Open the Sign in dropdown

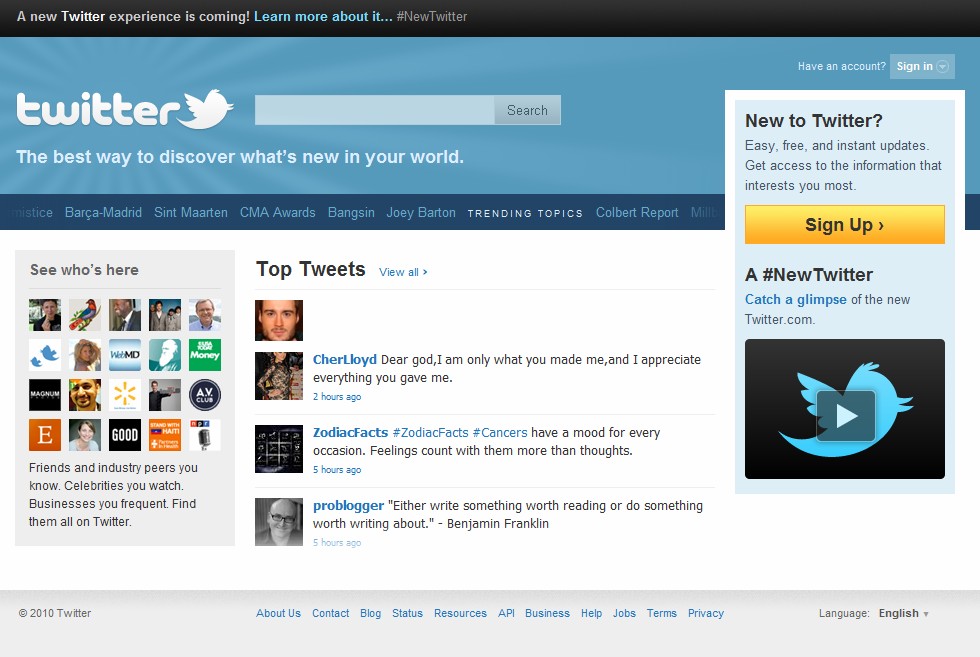[x=922, y=66]
